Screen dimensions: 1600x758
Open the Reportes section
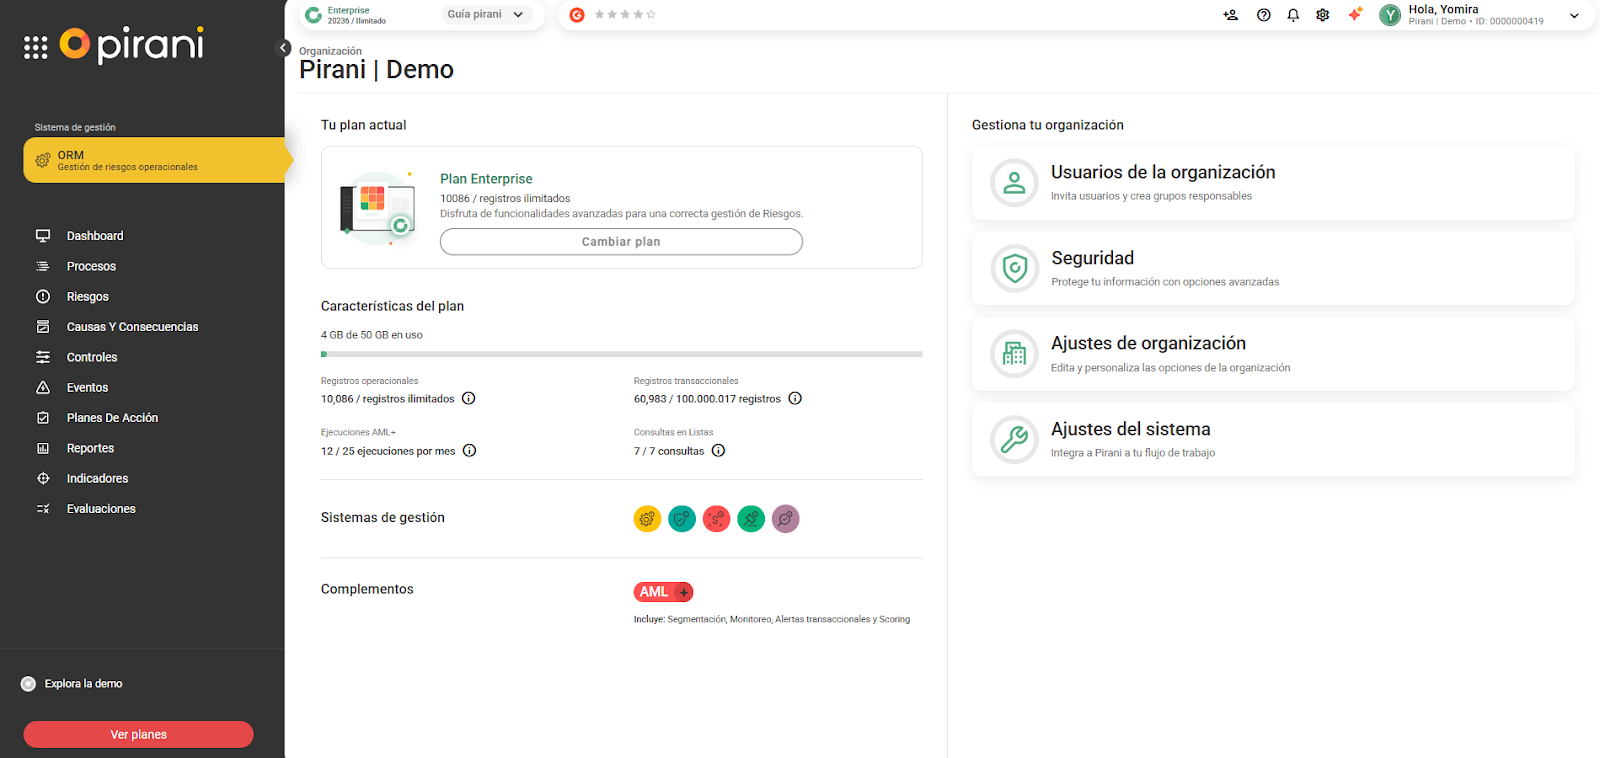tap(90, 448)
